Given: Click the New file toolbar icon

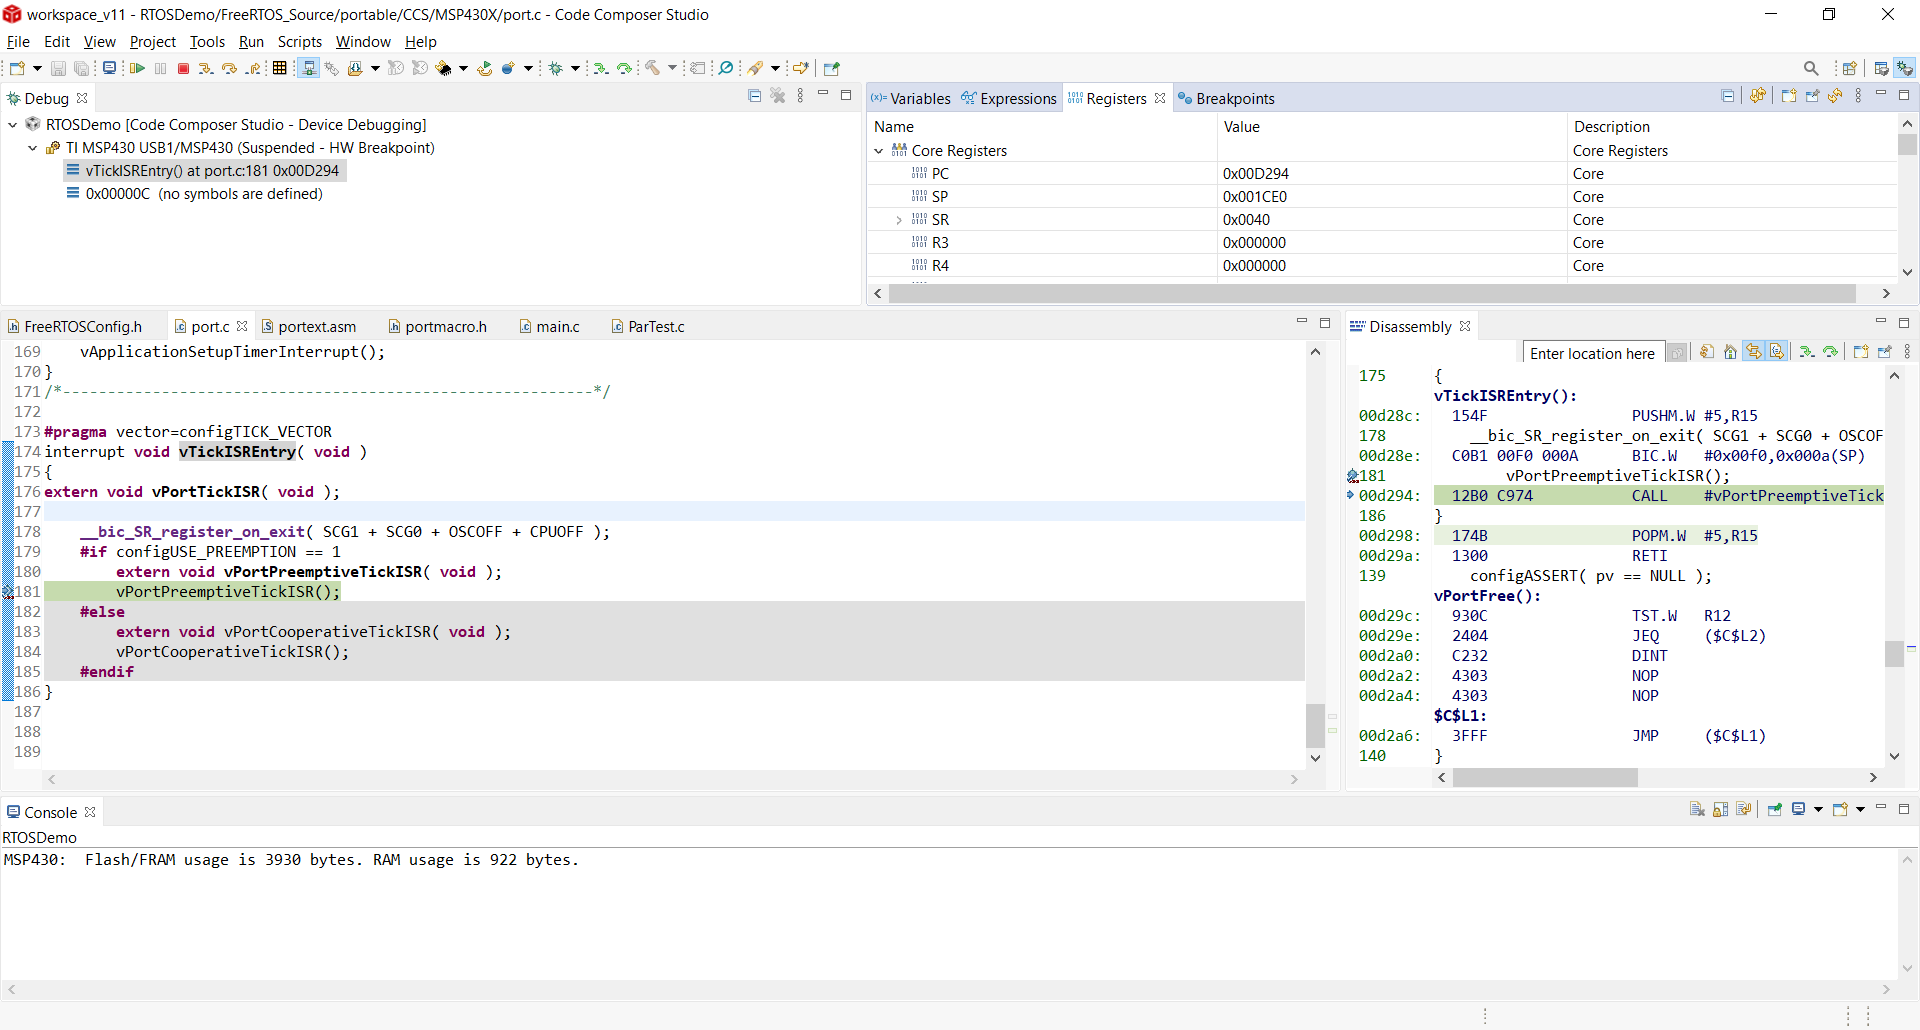Looking at the screenshot, I should click(x=17, y=68).
